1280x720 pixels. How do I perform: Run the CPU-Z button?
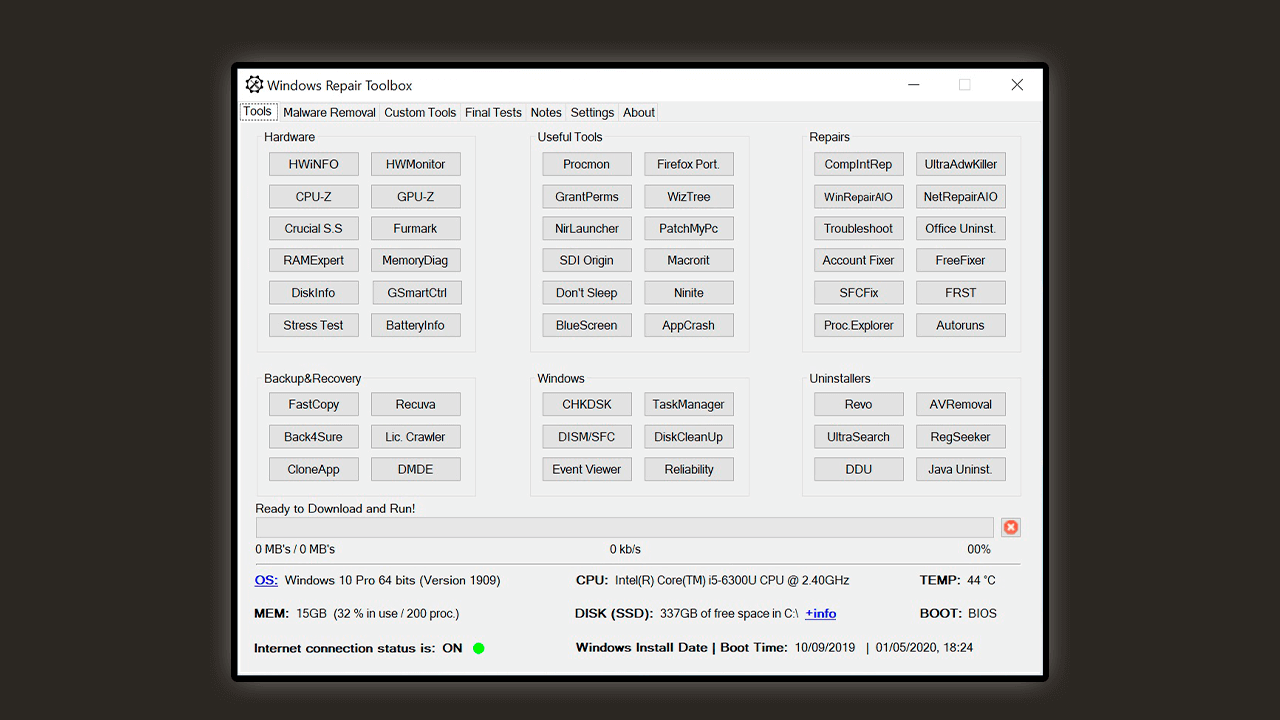pyautogui.click(x=314, y=197)
